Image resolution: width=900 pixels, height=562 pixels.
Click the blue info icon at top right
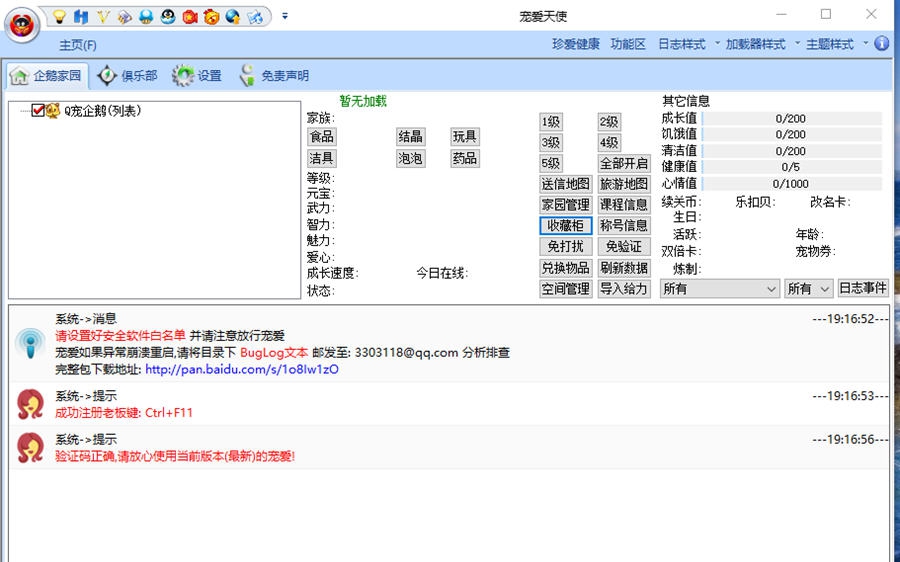881,44
